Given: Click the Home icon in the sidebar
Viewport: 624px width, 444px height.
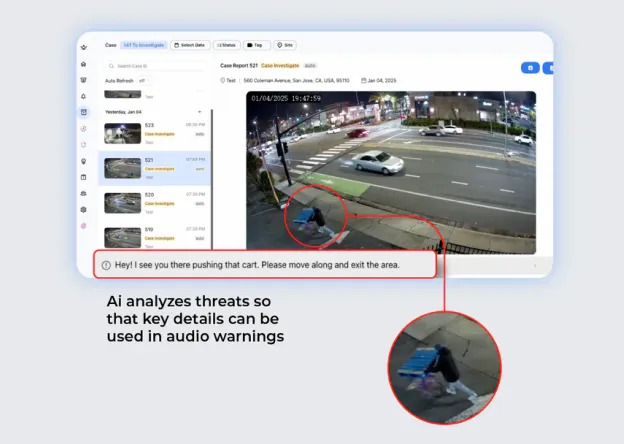Looking at the screenshot, I should point(84,63).
